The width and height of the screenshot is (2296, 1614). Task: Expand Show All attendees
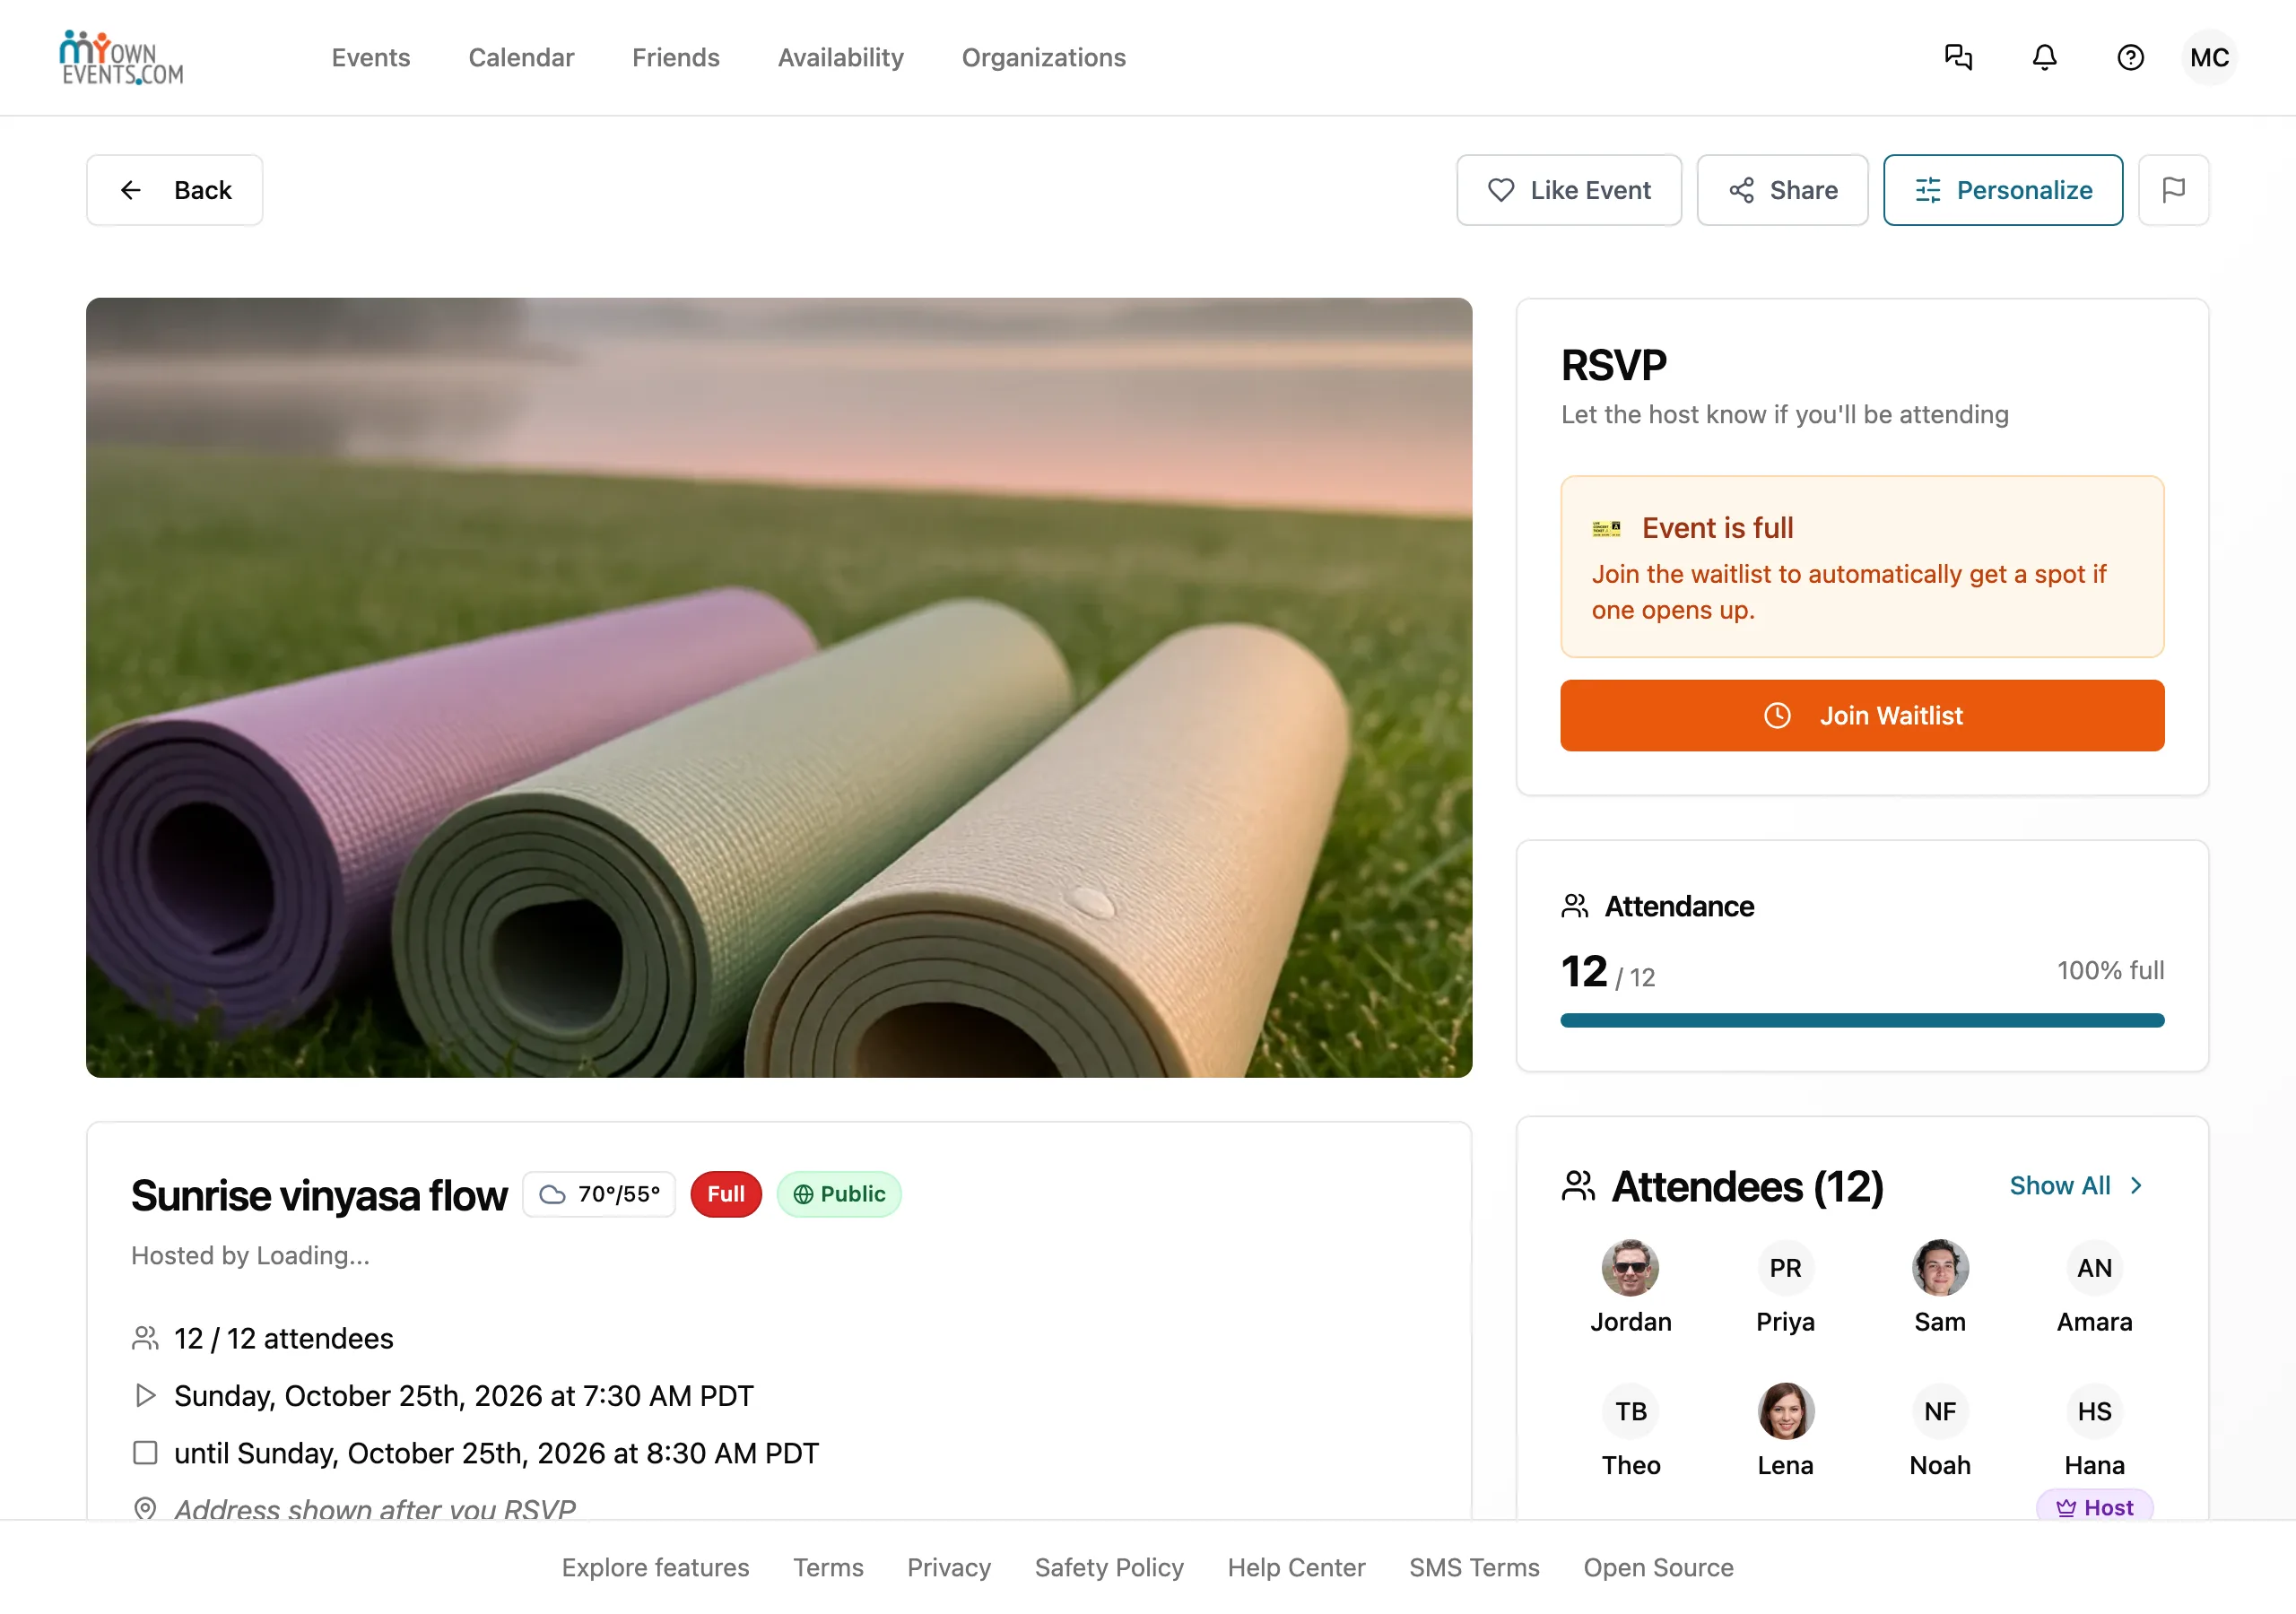click(2076, 1185)
